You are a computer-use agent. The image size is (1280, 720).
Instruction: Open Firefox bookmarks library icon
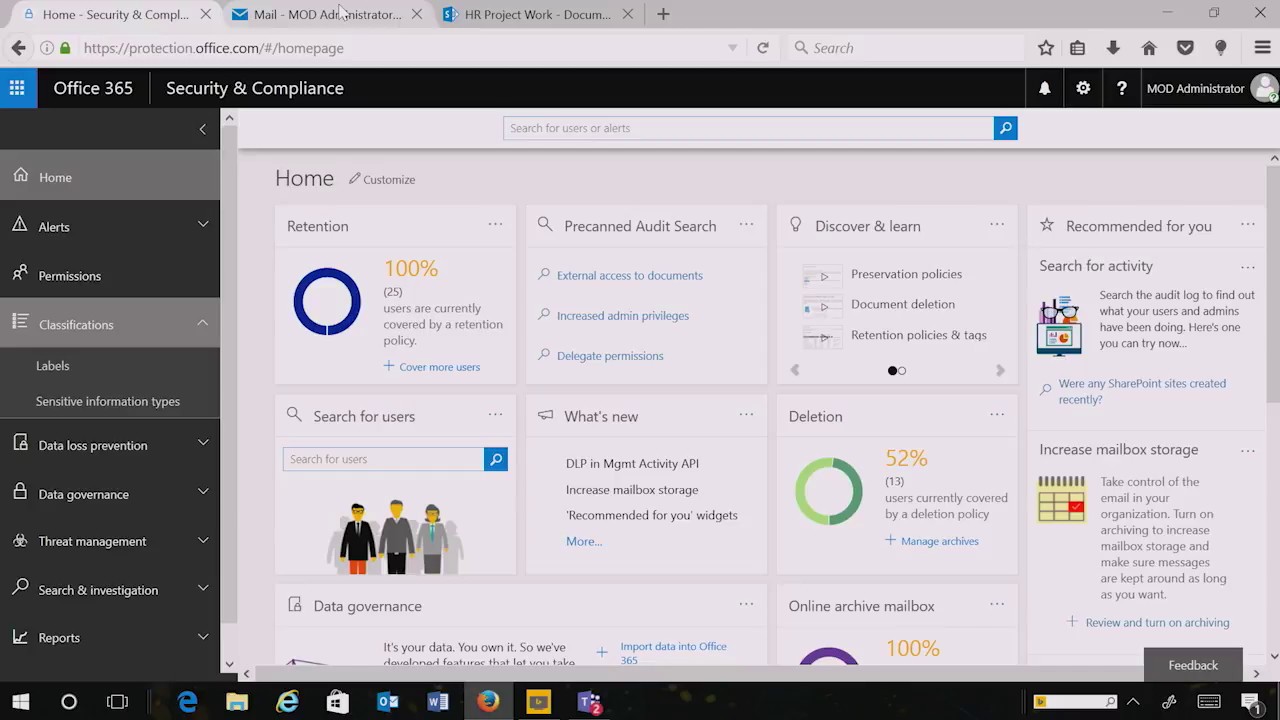click(x=1078, y=48)
